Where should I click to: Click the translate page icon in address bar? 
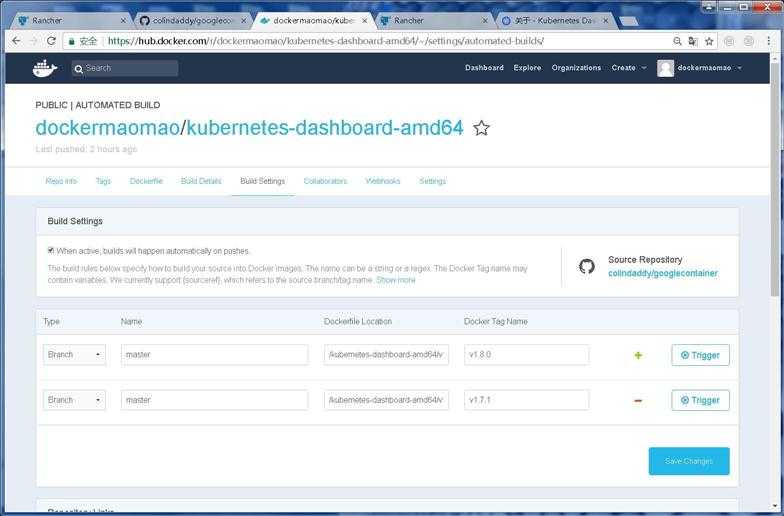tap(693, 41)
